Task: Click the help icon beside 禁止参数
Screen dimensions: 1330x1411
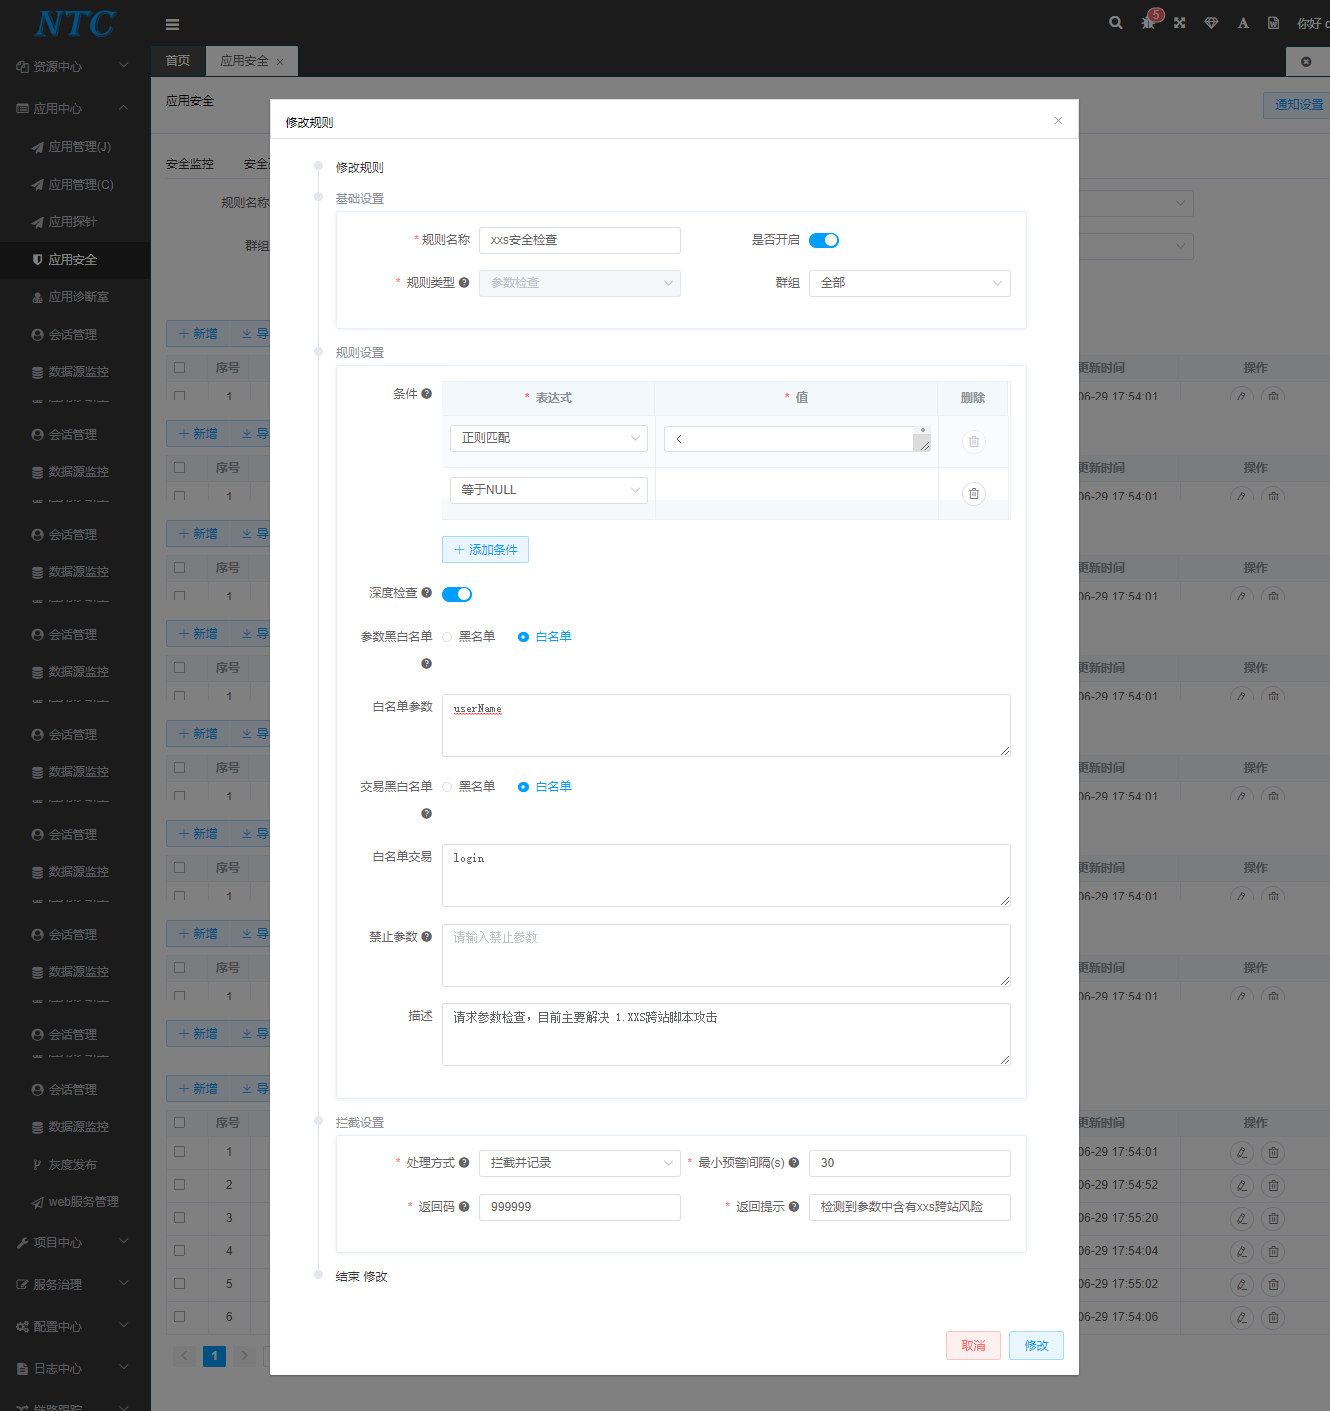Action: pos(427,937)
